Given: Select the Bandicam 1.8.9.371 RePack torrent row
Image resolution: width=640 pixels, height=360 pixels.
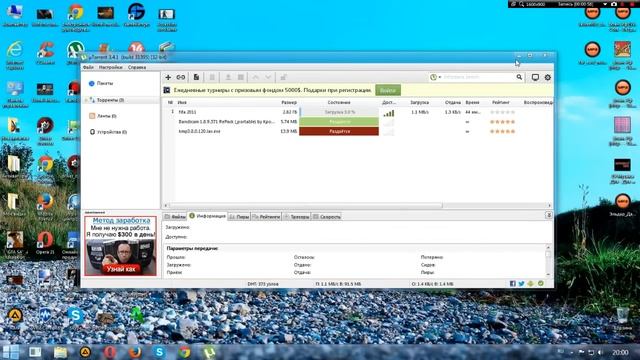Looking at the screenshot, I should click(358, 122).
